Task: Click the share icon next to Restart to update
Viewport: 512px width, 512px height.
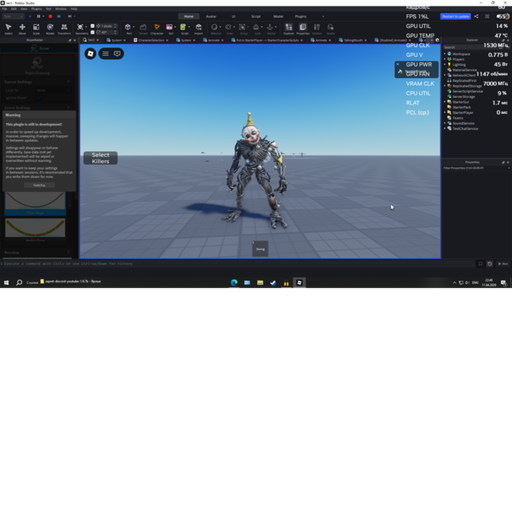Action: pyautogui.click(x=476, y=16)
